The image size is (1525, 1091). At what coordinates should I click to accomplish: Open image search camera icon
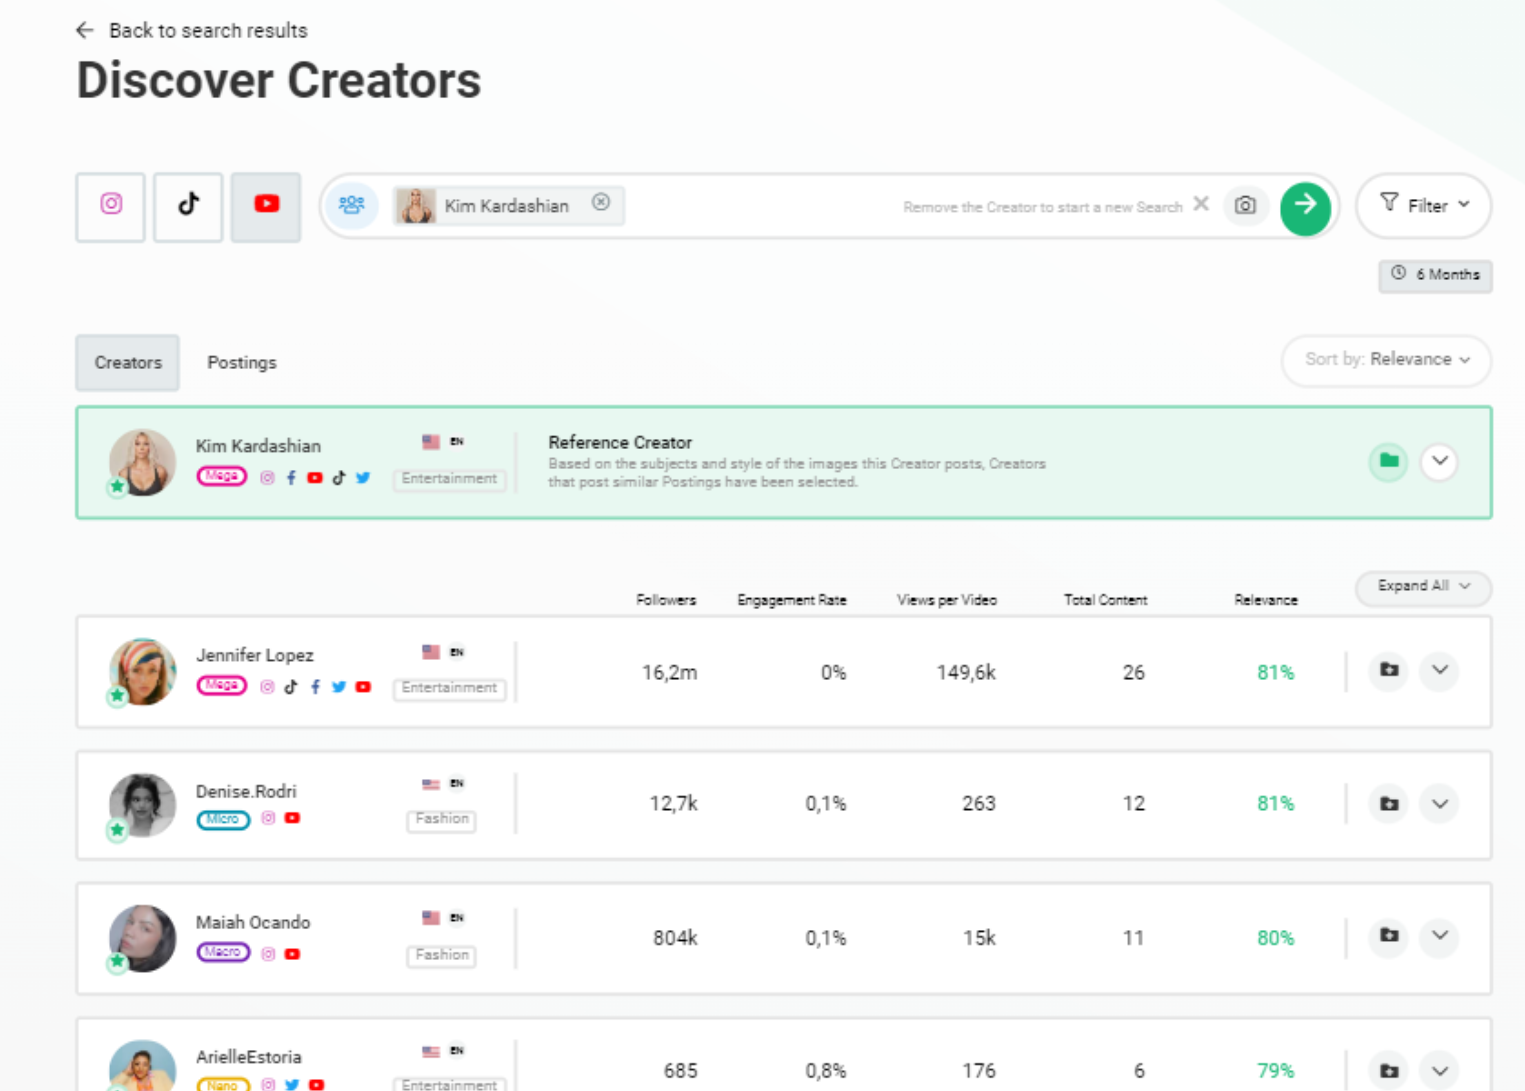[x=1245, y=205]
